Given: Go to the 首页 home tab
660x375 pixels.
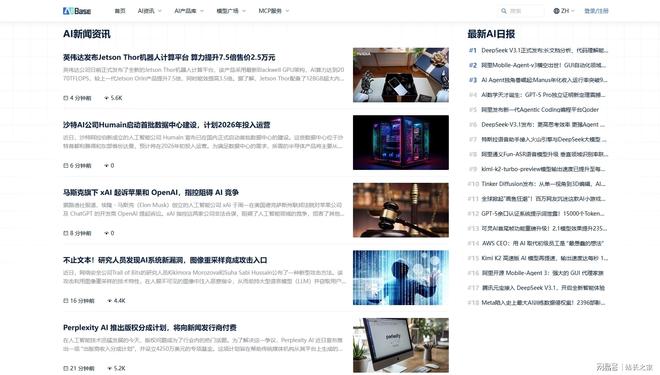Looking at the screenshot, I should point(120,11).
